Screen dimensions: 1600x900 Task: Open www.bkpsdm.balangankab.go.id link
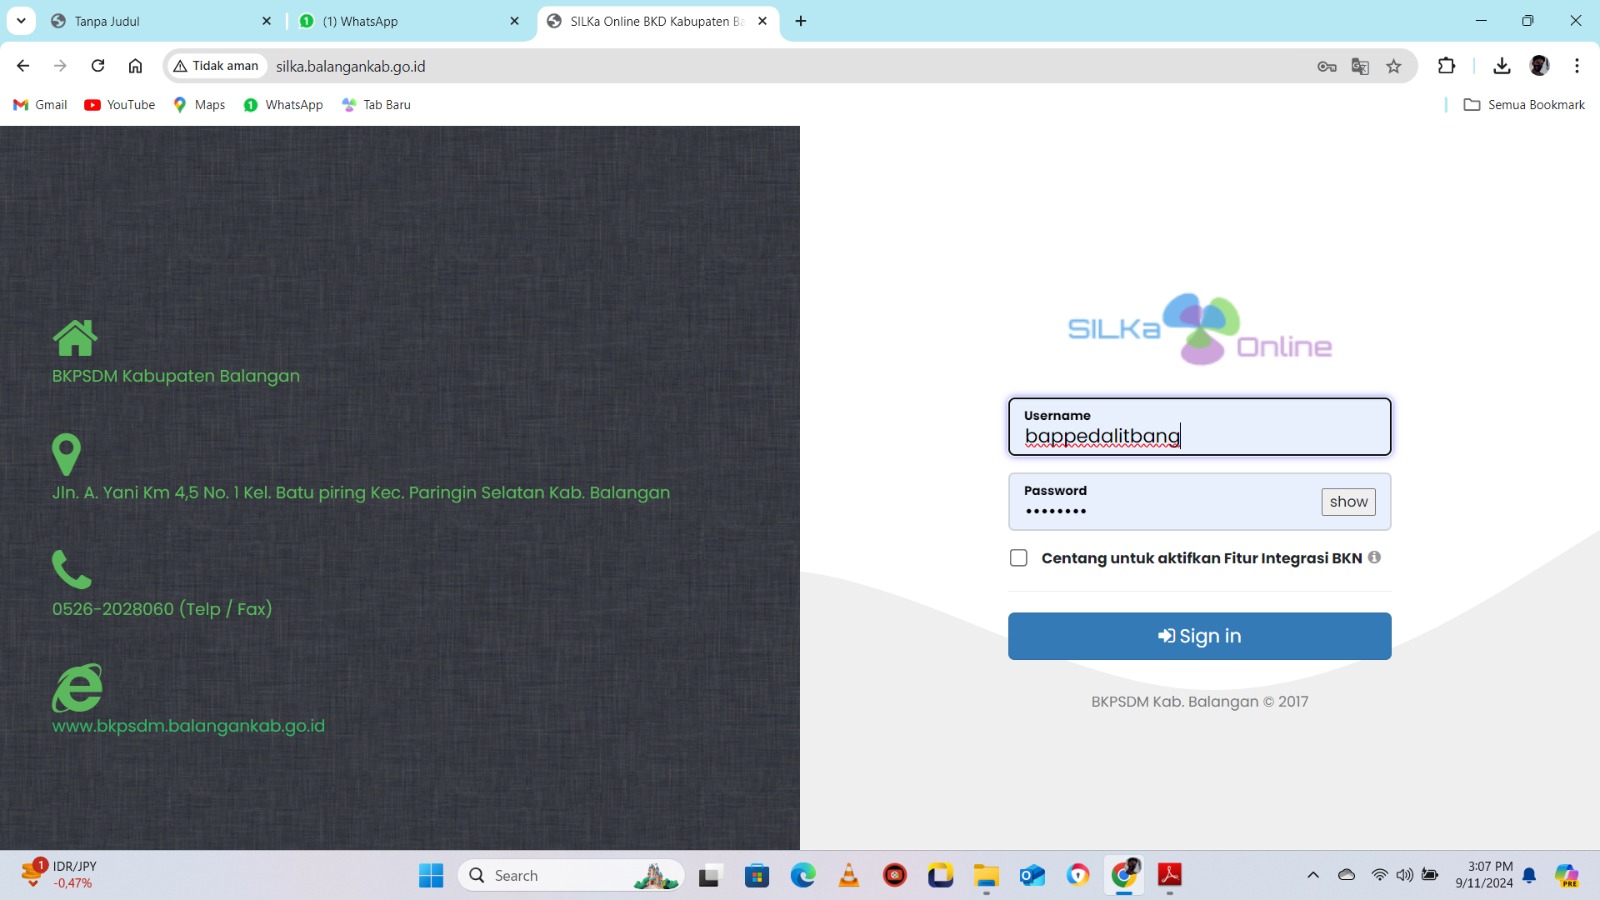(188, 726)
